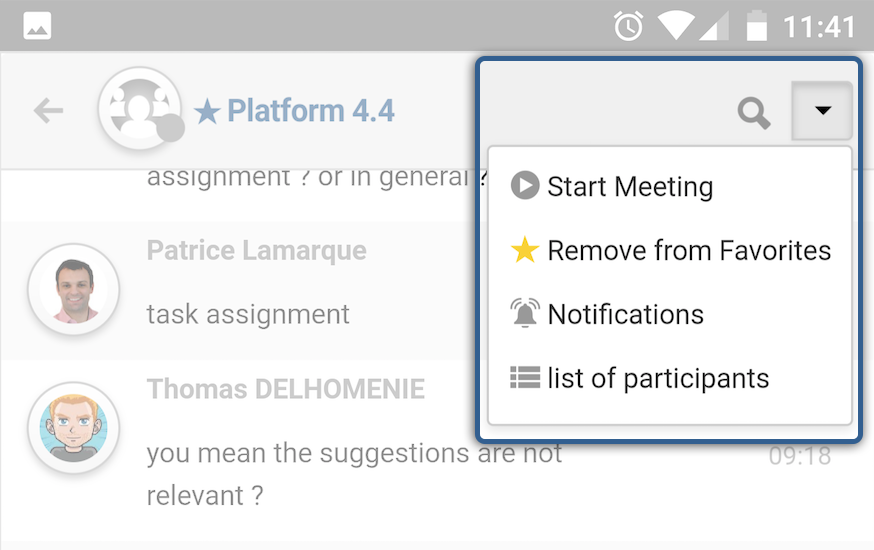Go back using the arrow icon

[x=48, y=110]
